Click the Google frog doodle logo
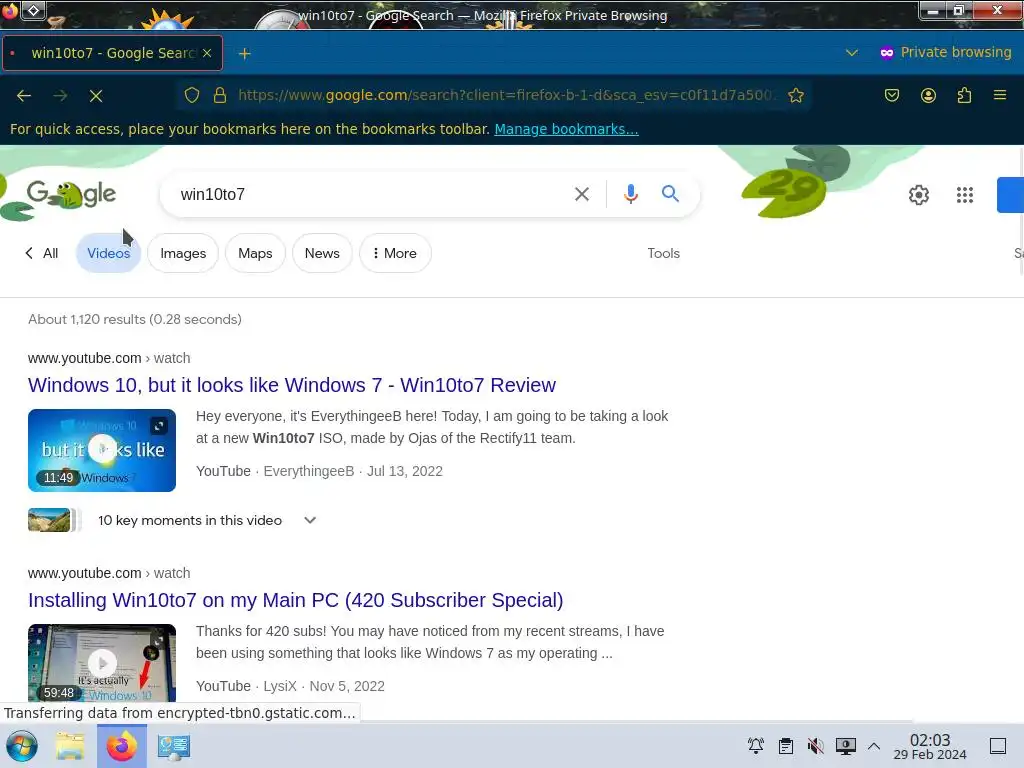This screenshot has width=1024, height=768. 71,195
